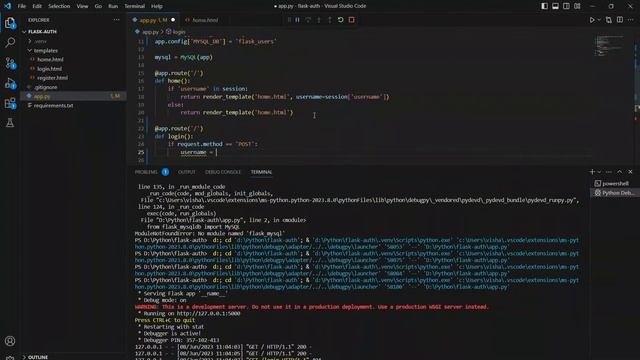Viewport: 640px width, 360px height.
Task: Open http://127.0.0.1:5000 link in terminal
Action: (208, 313)
